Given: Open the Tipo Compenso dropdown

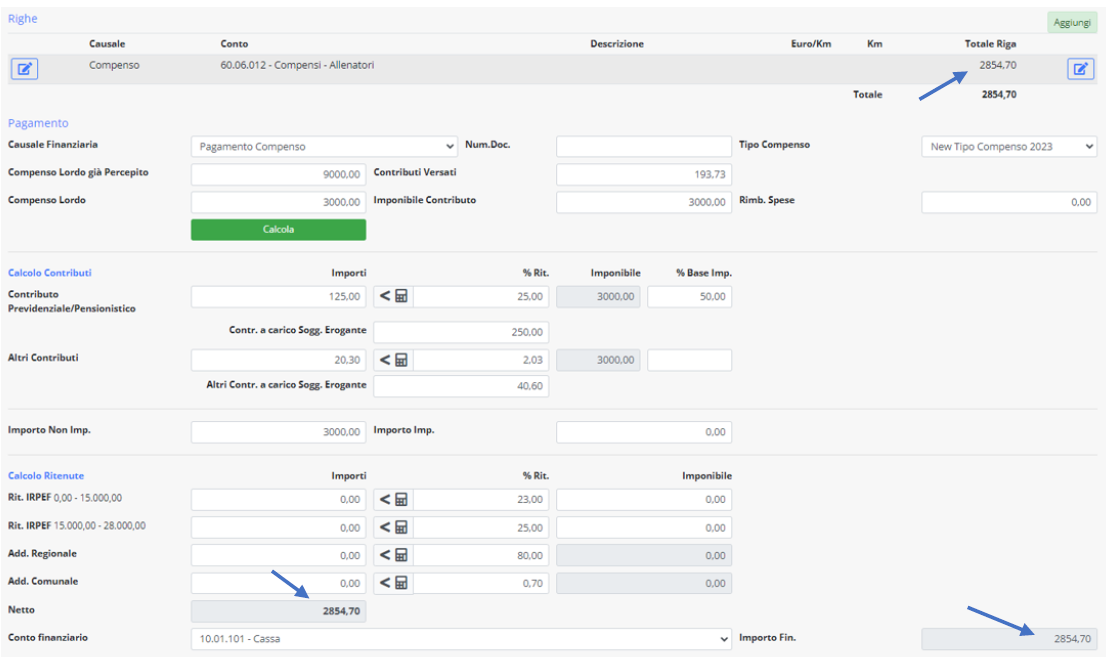Looking at the screenshot, I should pos(1008,147).
